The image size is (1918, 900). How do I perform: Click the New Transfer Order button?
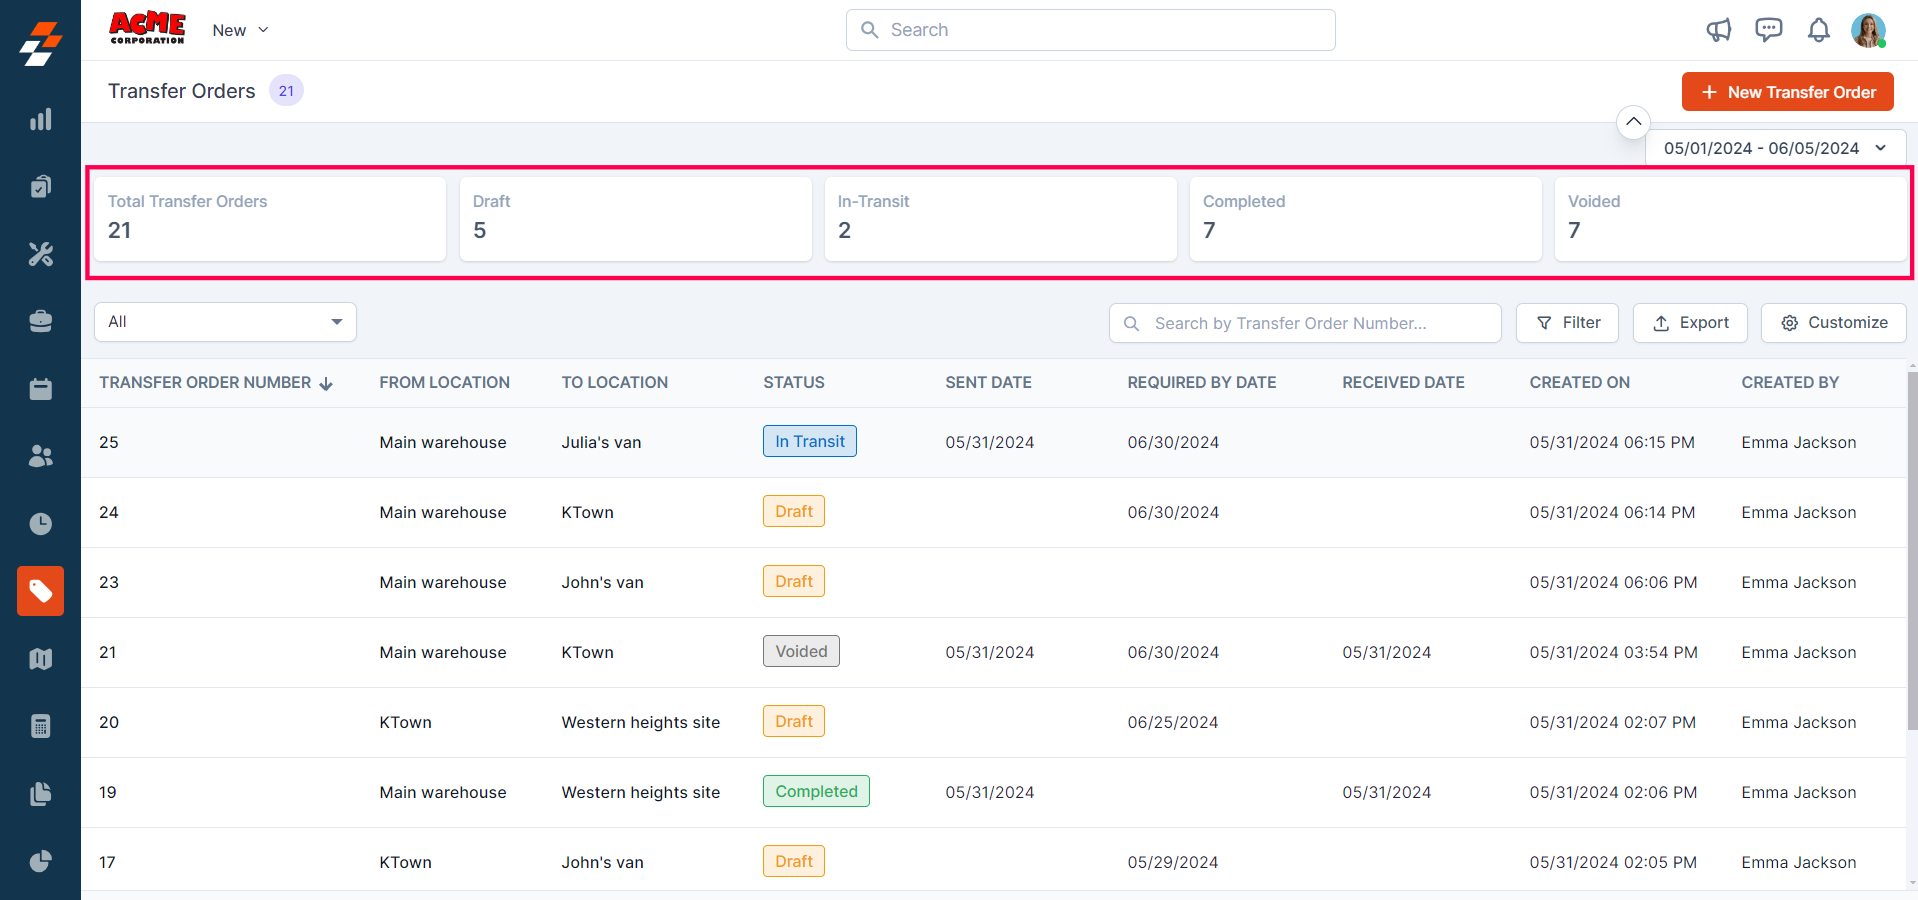[x=1787, y=92]
